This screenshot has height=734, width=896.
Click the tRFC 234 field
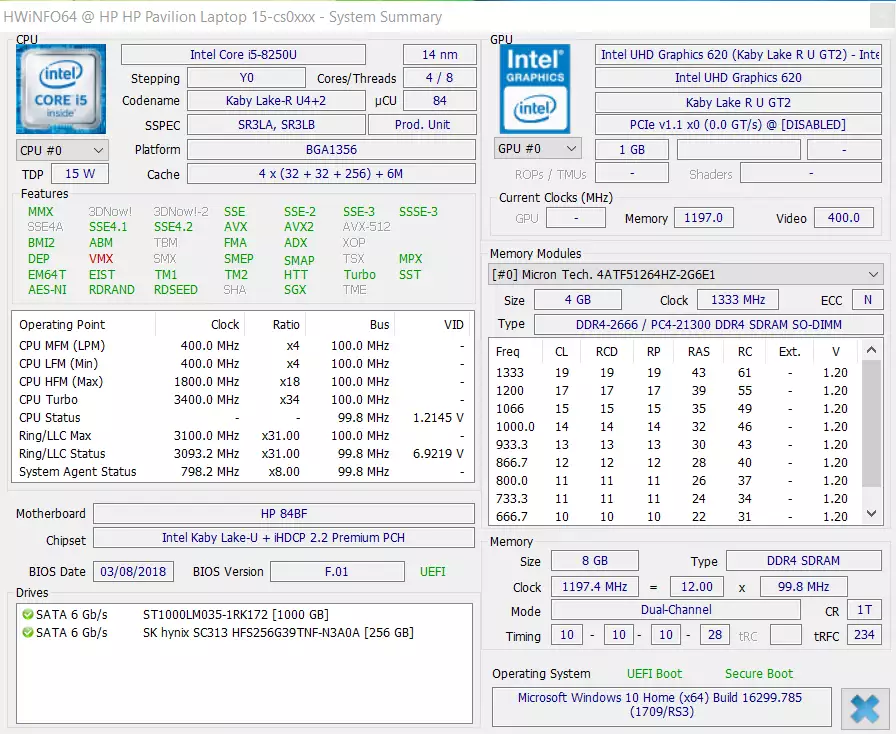(x=864, y=635)
